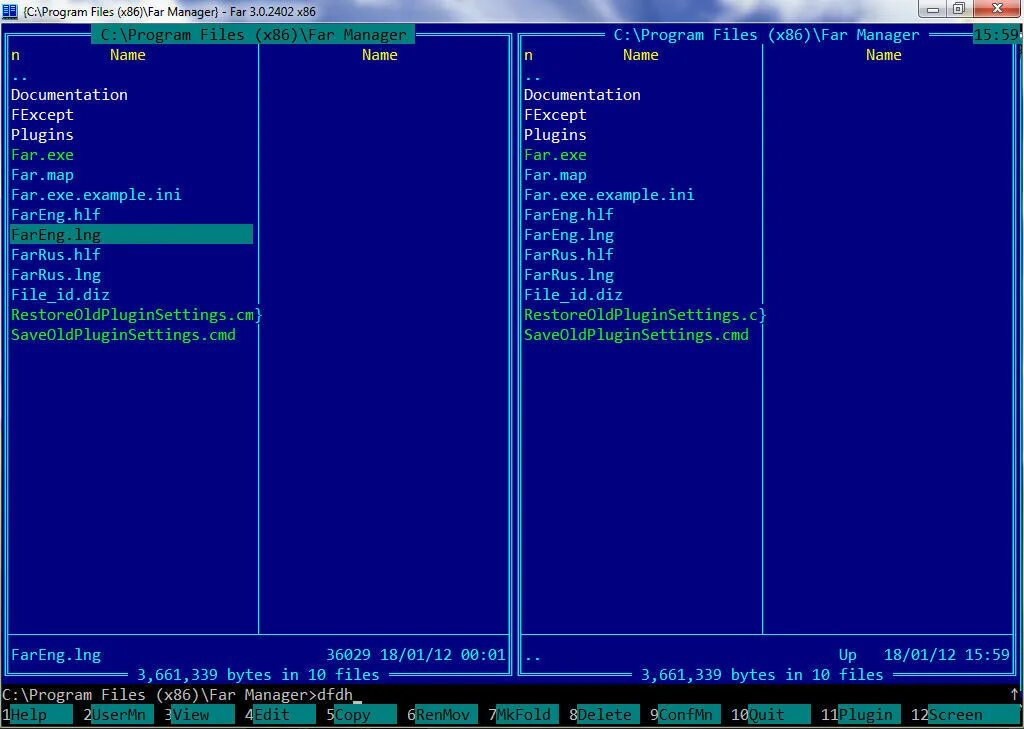Select RestoreOldPluginSettings.cm in left panel
Viewport: 1024px width, 729px height.
(132, 315)
